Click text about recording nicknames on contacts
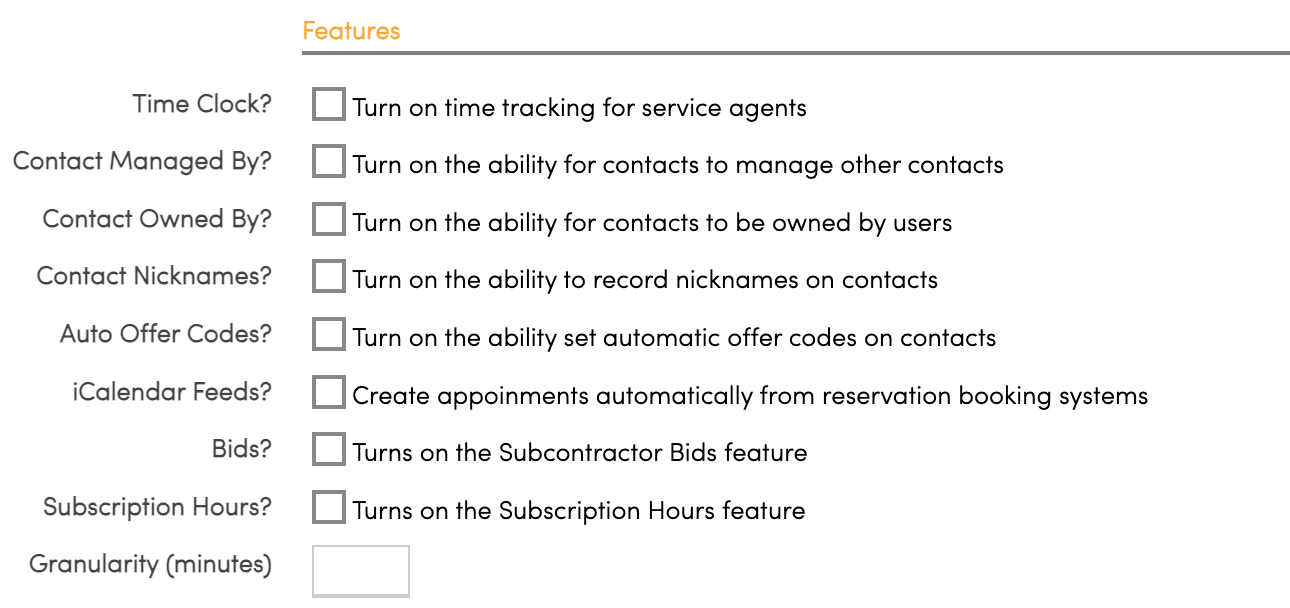This screenshot has height=608, width=1290. click(645, 280)
